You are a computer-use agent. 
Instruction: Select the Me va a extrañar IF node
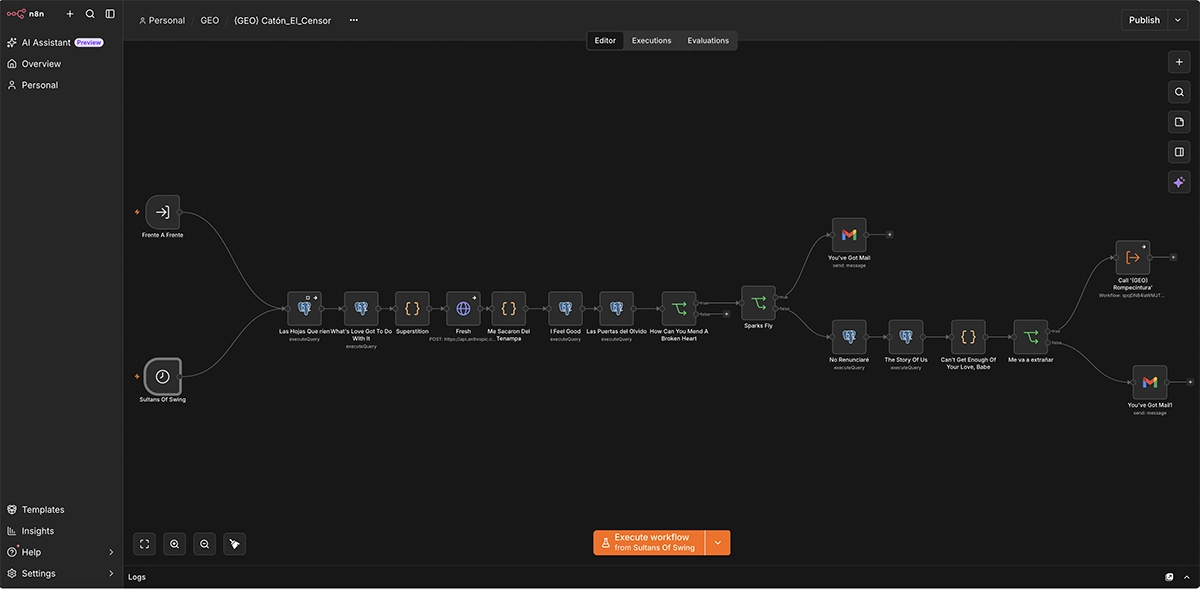coord(1030,337)
